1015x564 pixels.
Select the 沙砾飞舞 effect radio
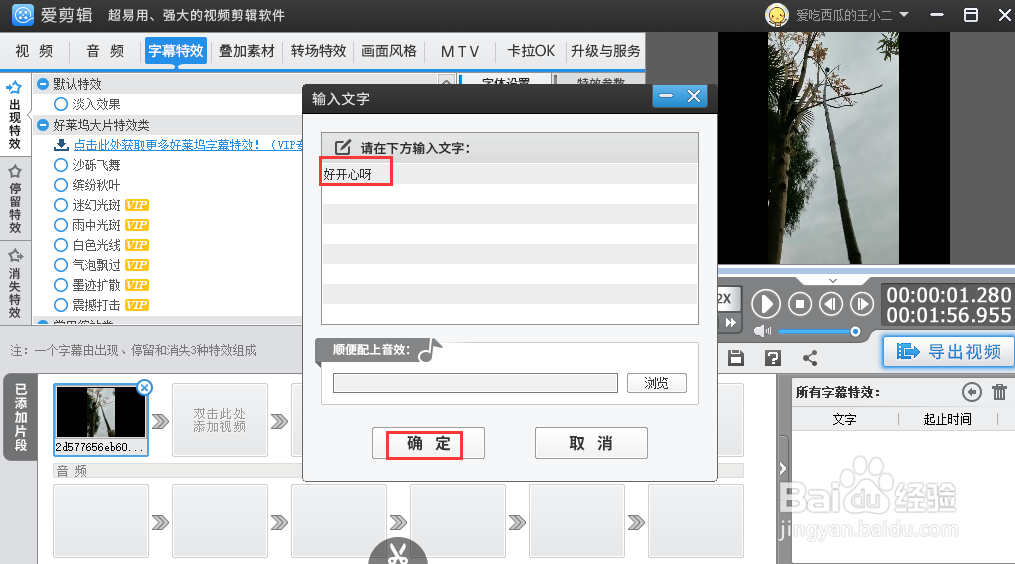[61, 165]
